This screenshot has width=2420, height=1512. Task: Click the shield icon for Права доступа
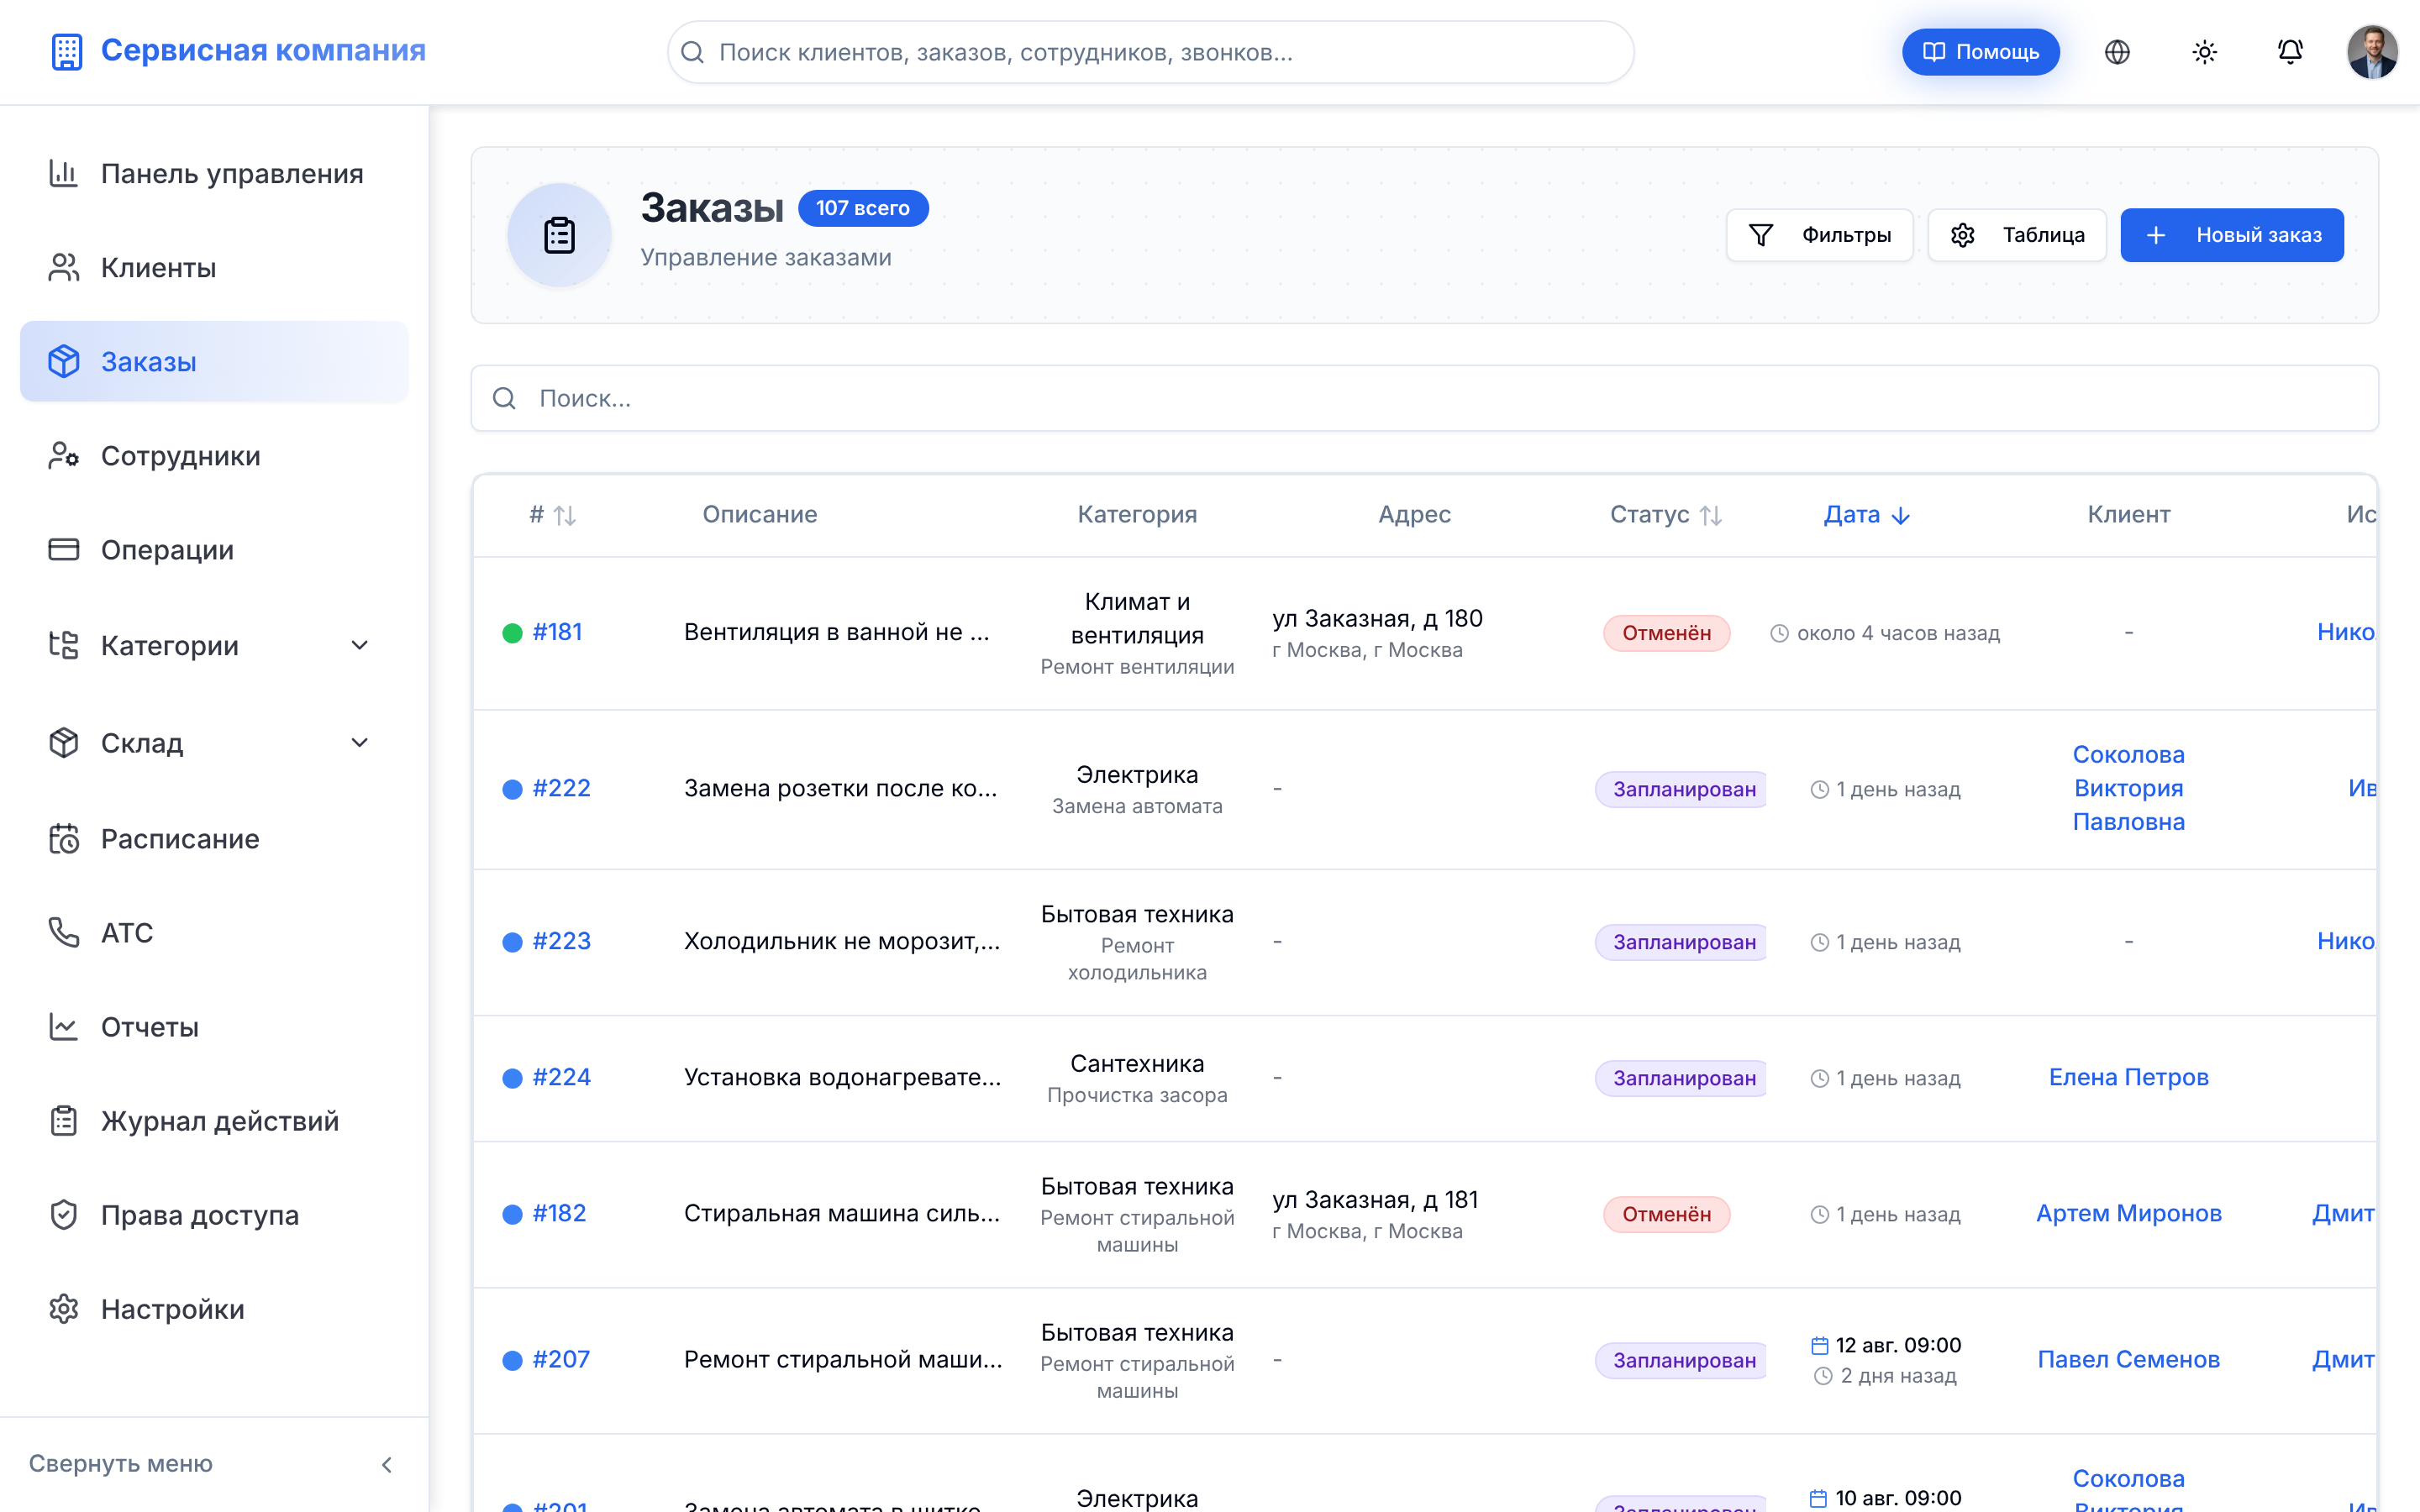coord(64,1214)
